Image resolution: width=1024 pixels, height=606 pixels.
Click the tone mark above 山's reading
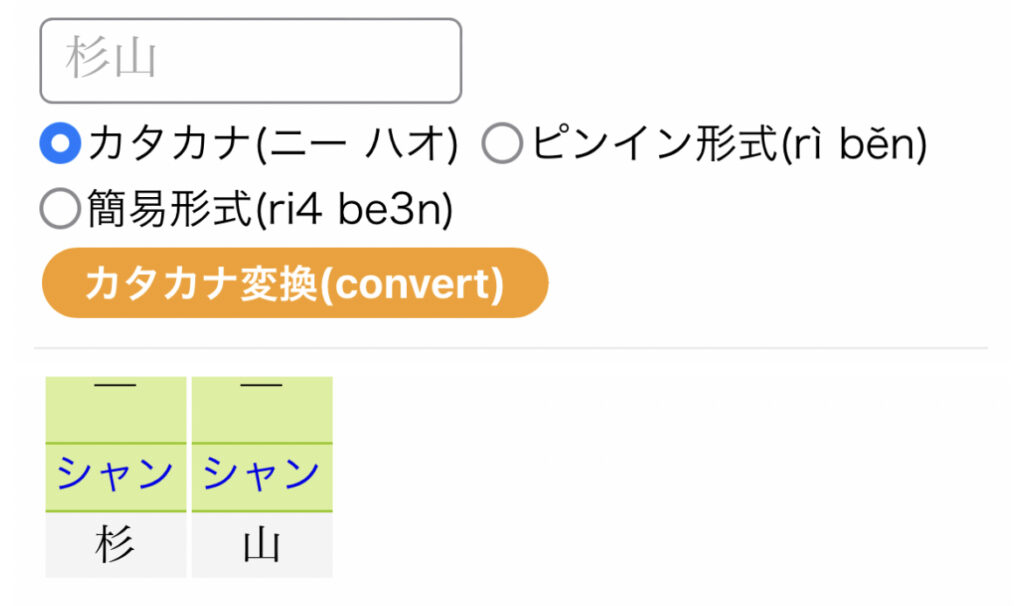click(262, 390)
